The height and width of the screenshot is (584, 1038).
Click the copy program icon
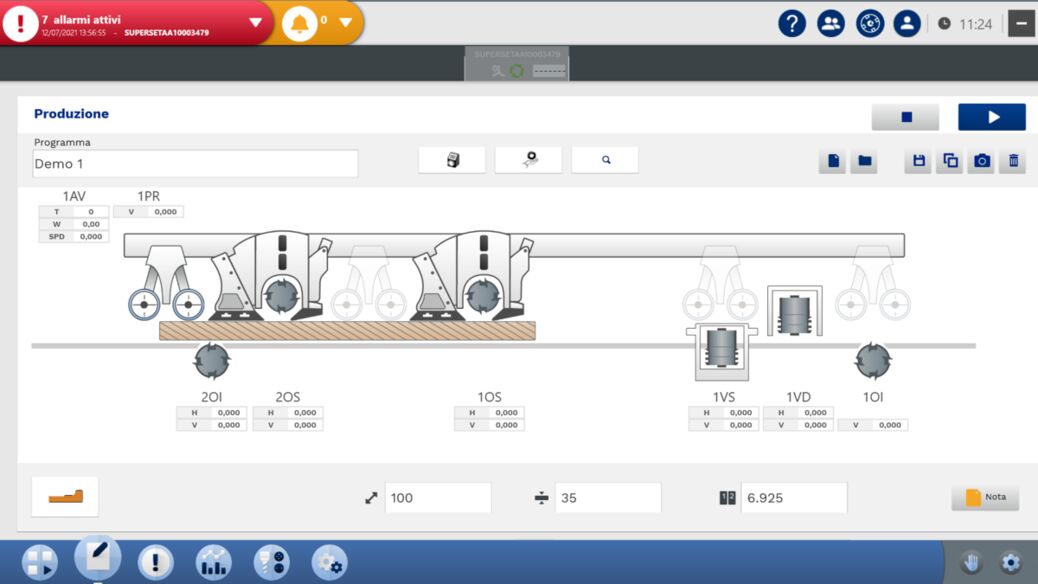point(950,161)
